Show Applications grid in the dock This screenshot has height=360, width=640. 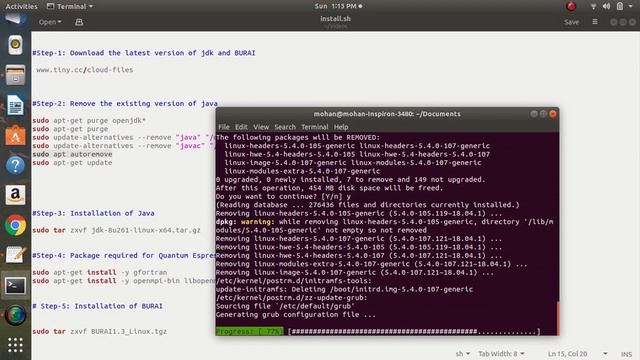[15, 345]
